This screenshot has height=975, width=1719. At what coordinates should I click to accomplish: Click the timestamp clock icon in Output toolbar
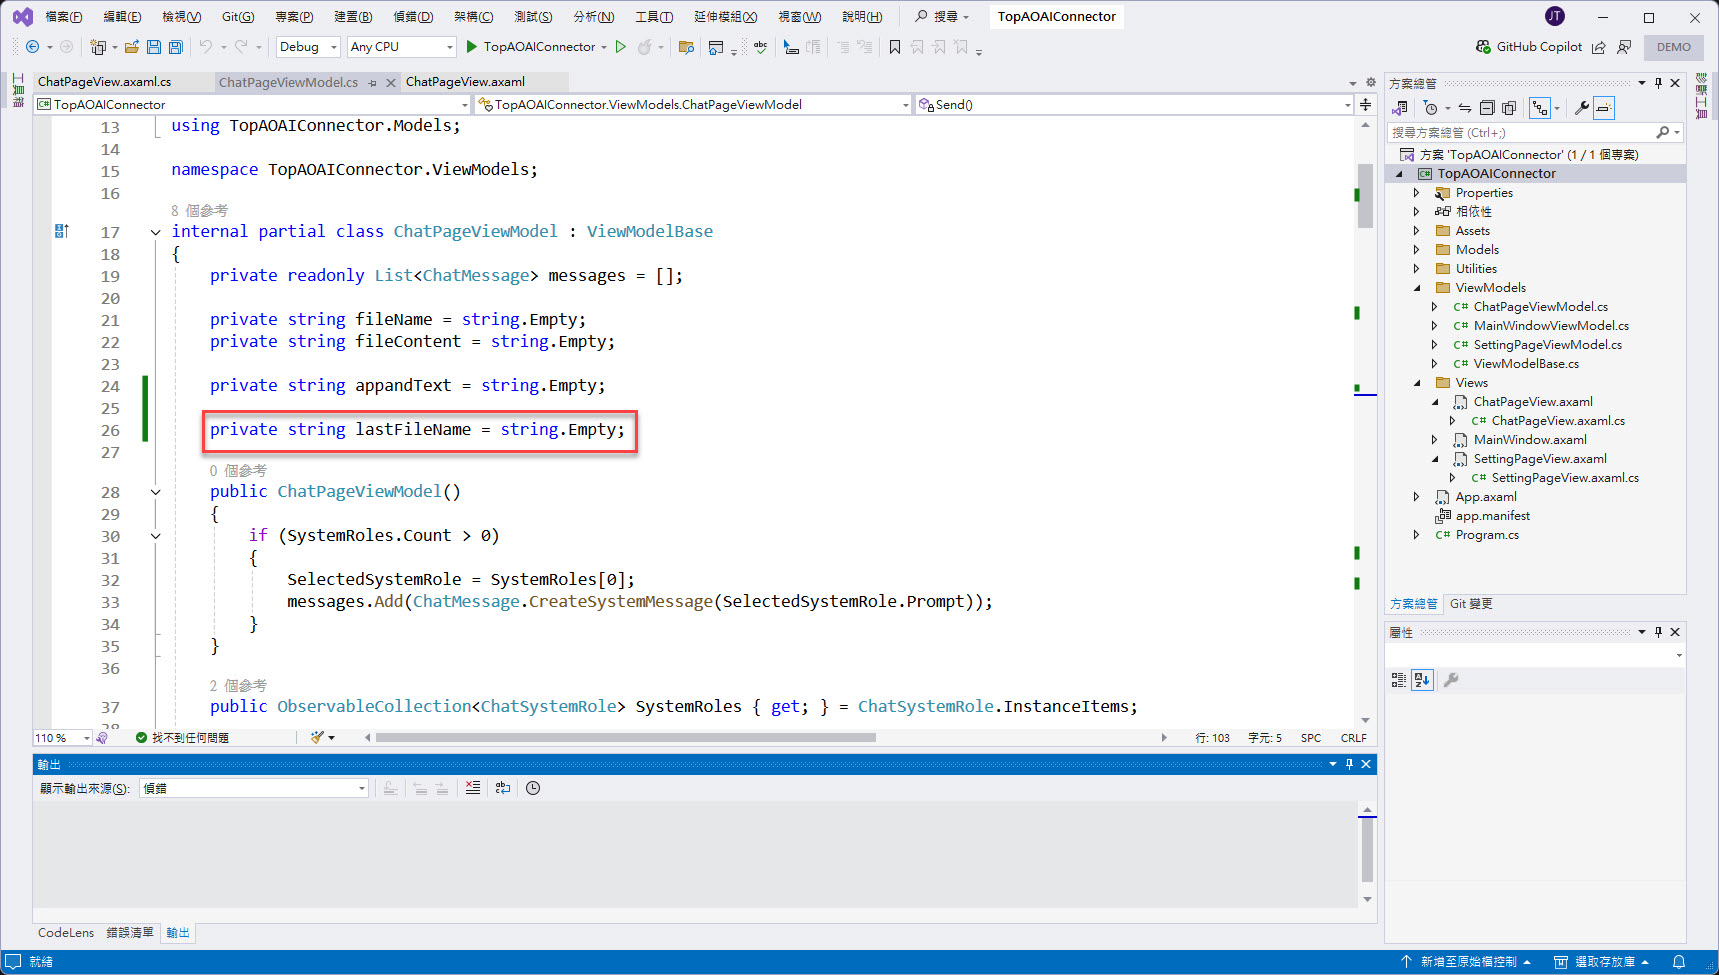533,788
